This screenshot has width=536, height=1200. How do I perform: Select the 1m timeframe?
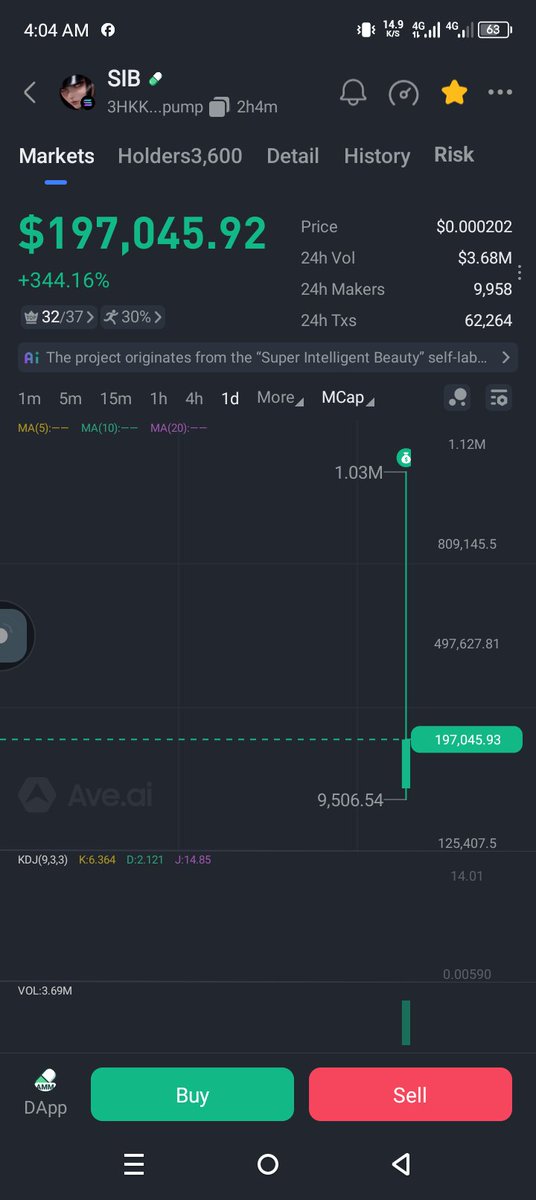click(x=30, y=398)
